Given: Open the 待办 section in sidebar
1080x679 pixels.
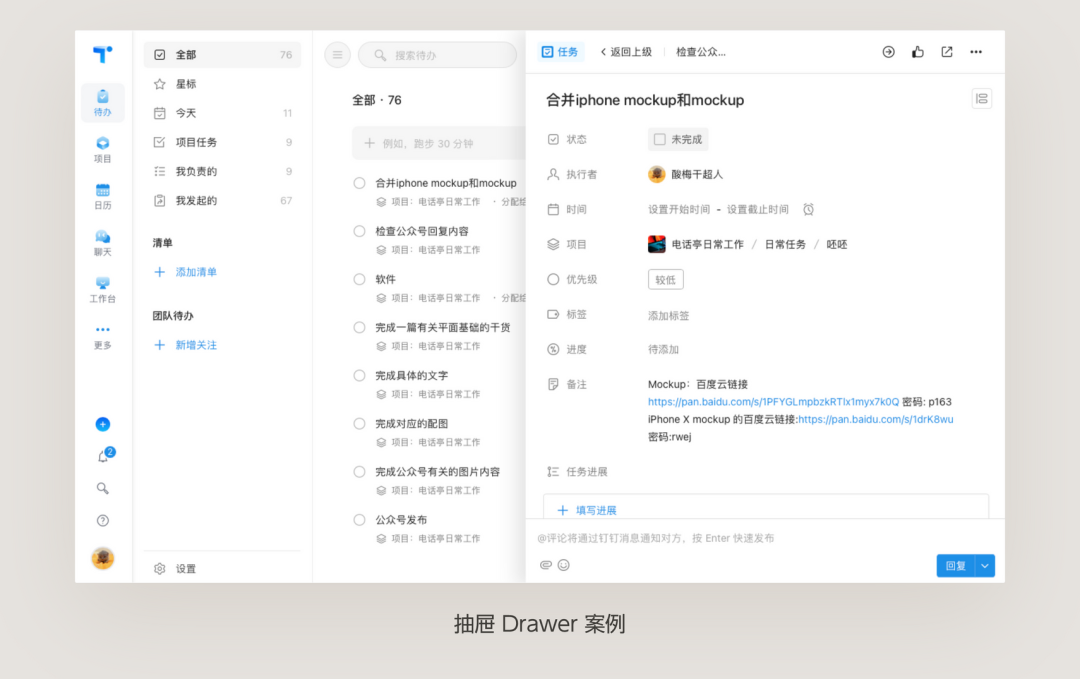Looking at the screenshot, I should (x=103, y=103).
